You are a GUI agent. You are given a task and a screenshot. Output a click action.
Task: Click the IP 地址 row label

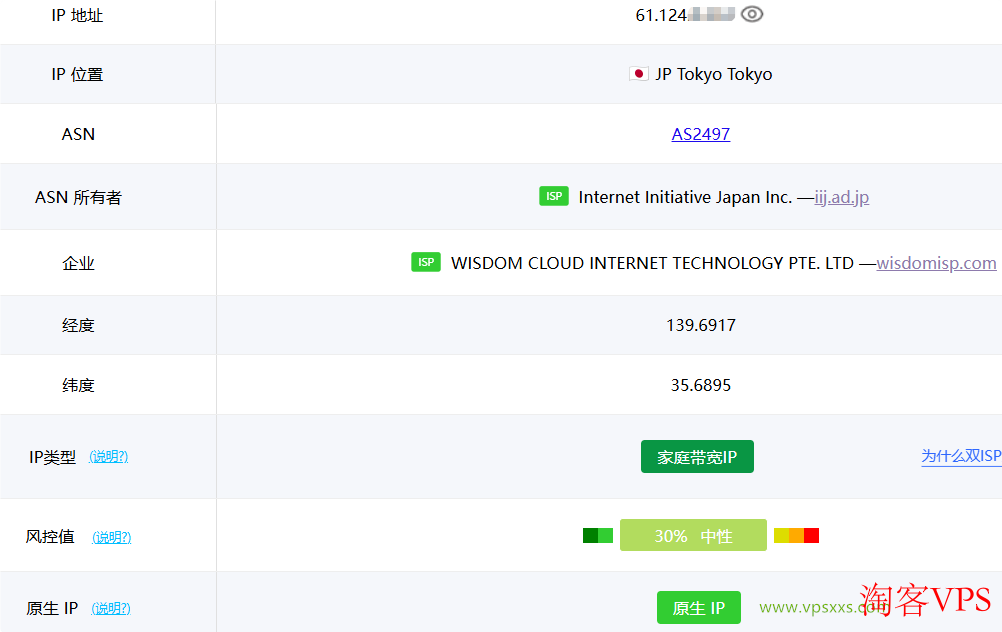tap(77, 15)
